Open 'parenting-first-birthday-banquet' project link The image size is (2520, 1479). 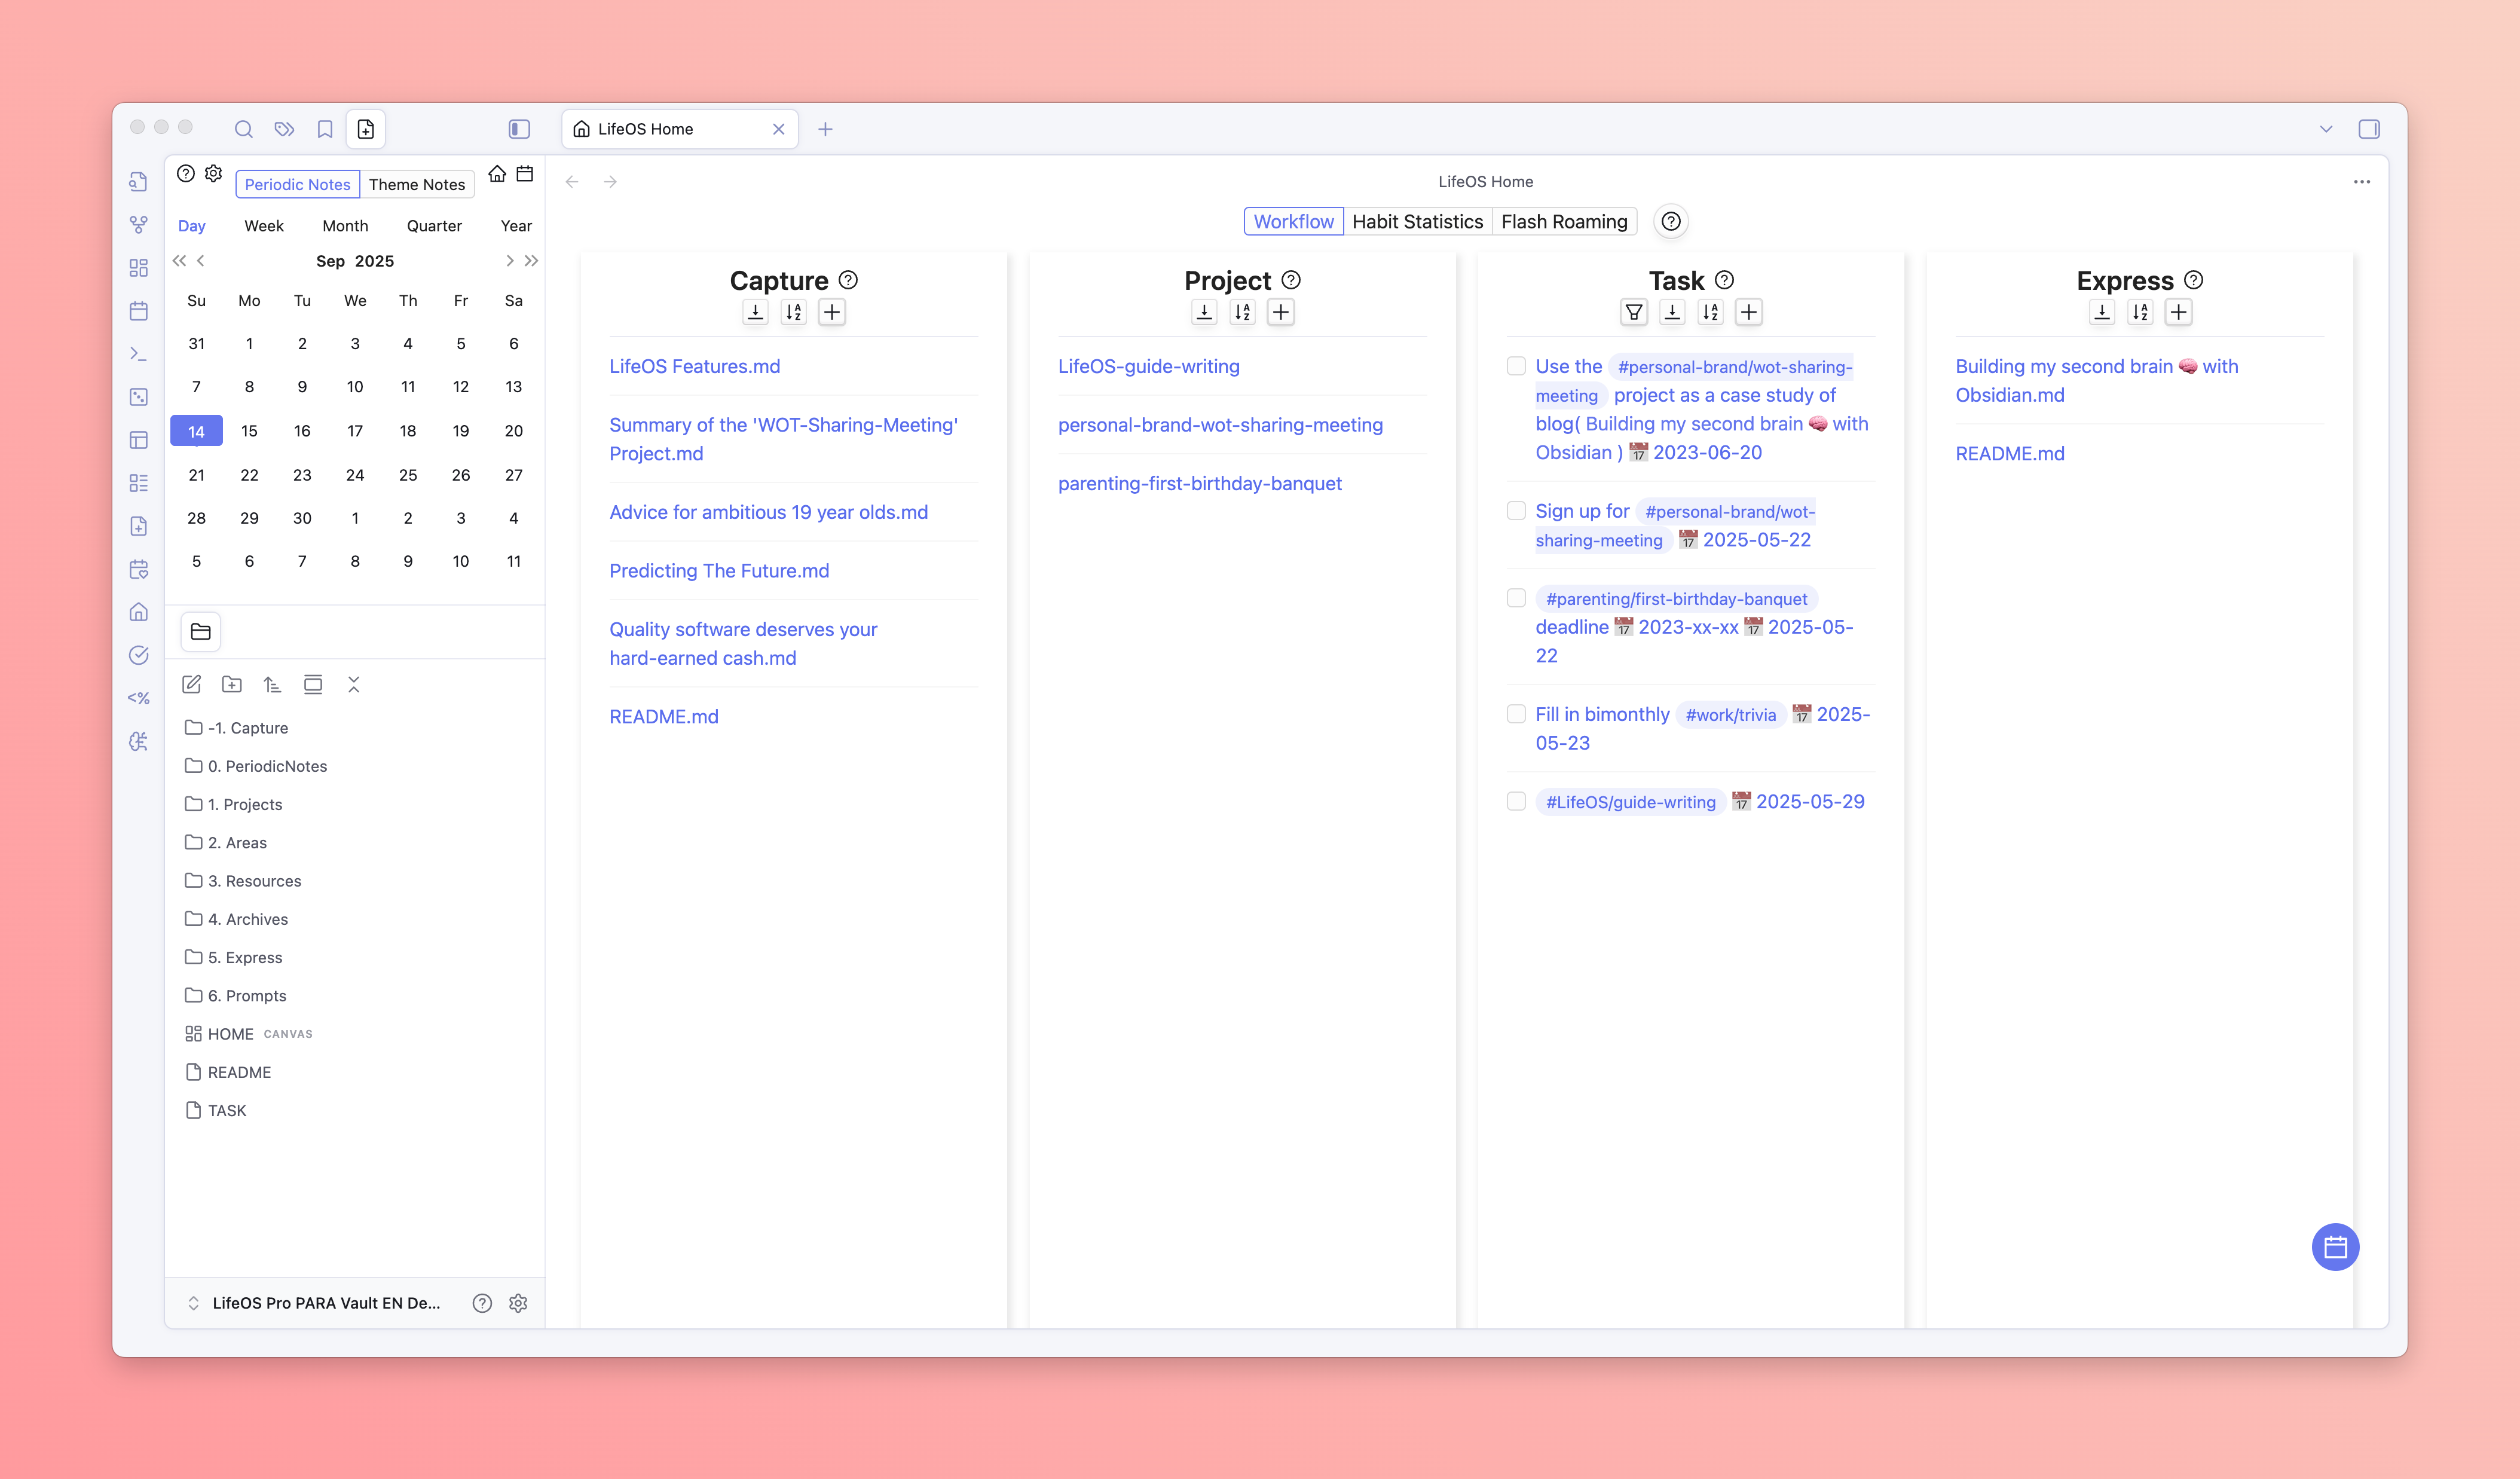pyautogui.click(x=1199, y=483)
